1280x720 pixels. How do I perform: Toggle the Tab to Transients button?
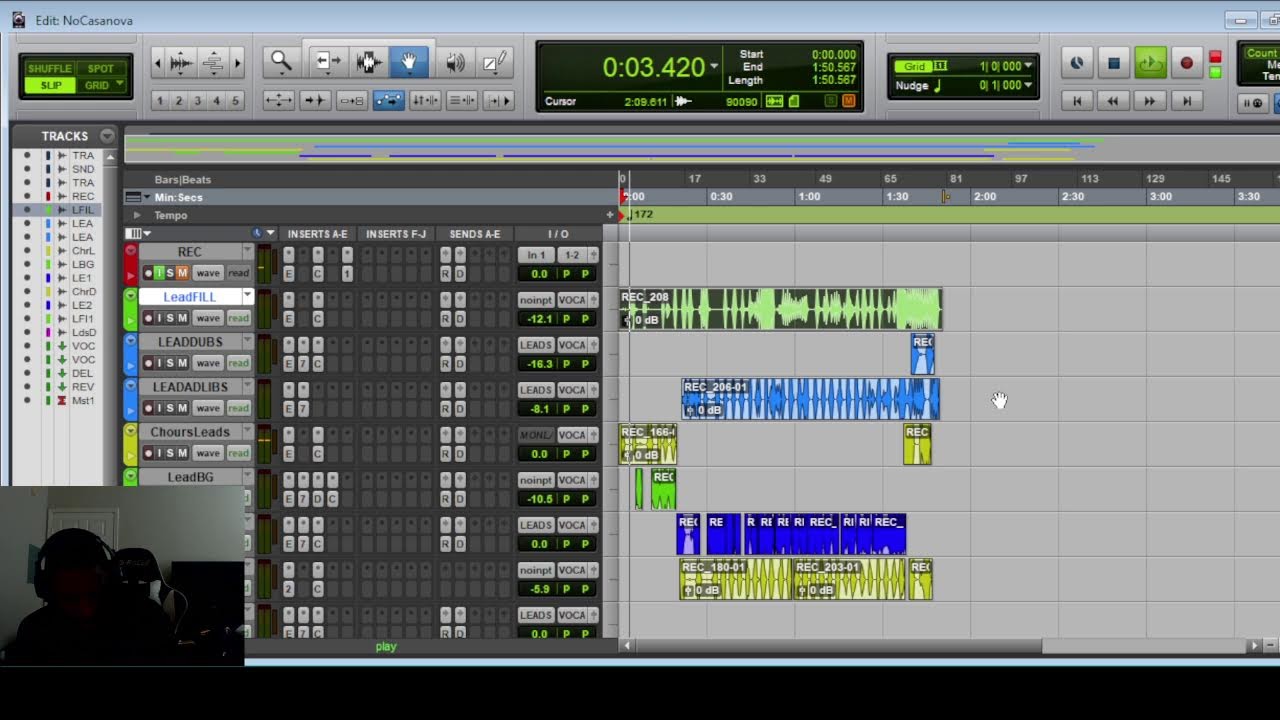click(314, 100)
